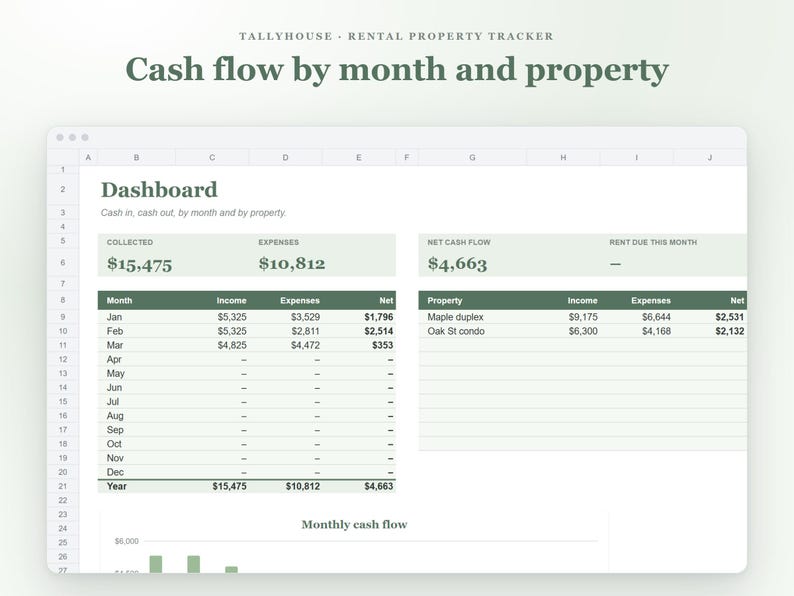Image resolution: width=794 pixels, height=596 pixels.
Task: Click the RENT DUE THIS MONTH label
Action: (x=653, y=243)
